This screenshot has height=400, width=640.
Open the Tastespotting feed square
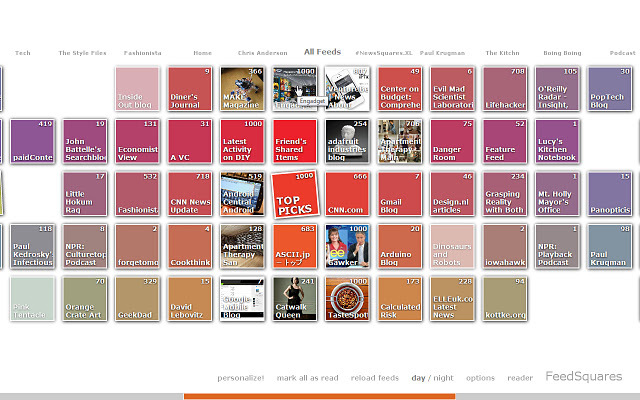[347, 298]
